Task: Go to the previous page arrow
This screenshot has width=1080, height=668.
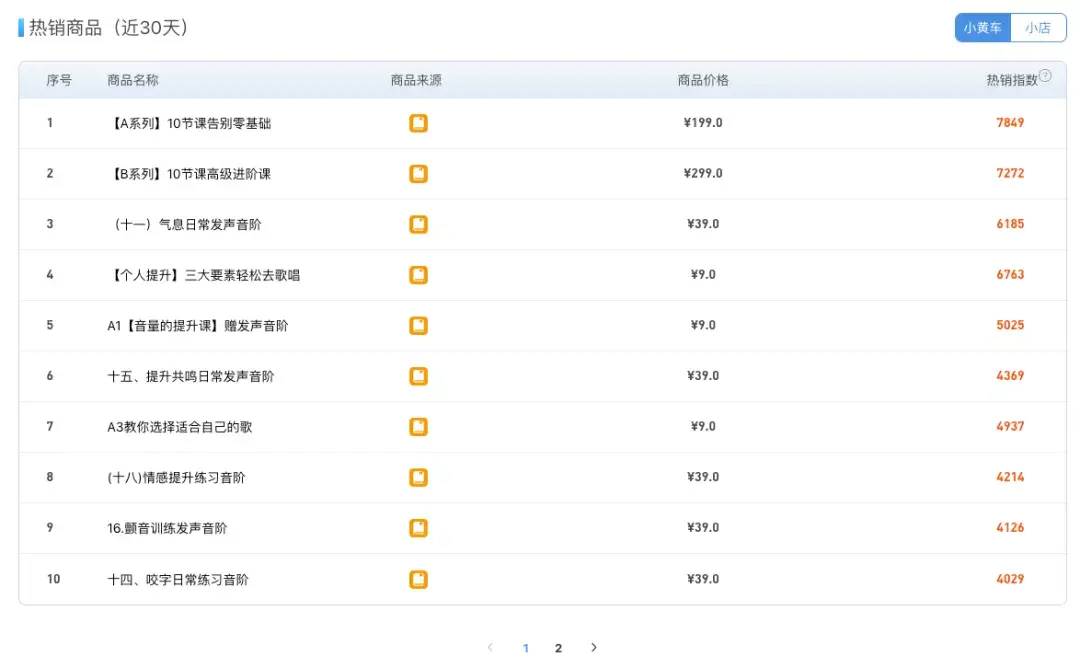Action: click(490, 648)
